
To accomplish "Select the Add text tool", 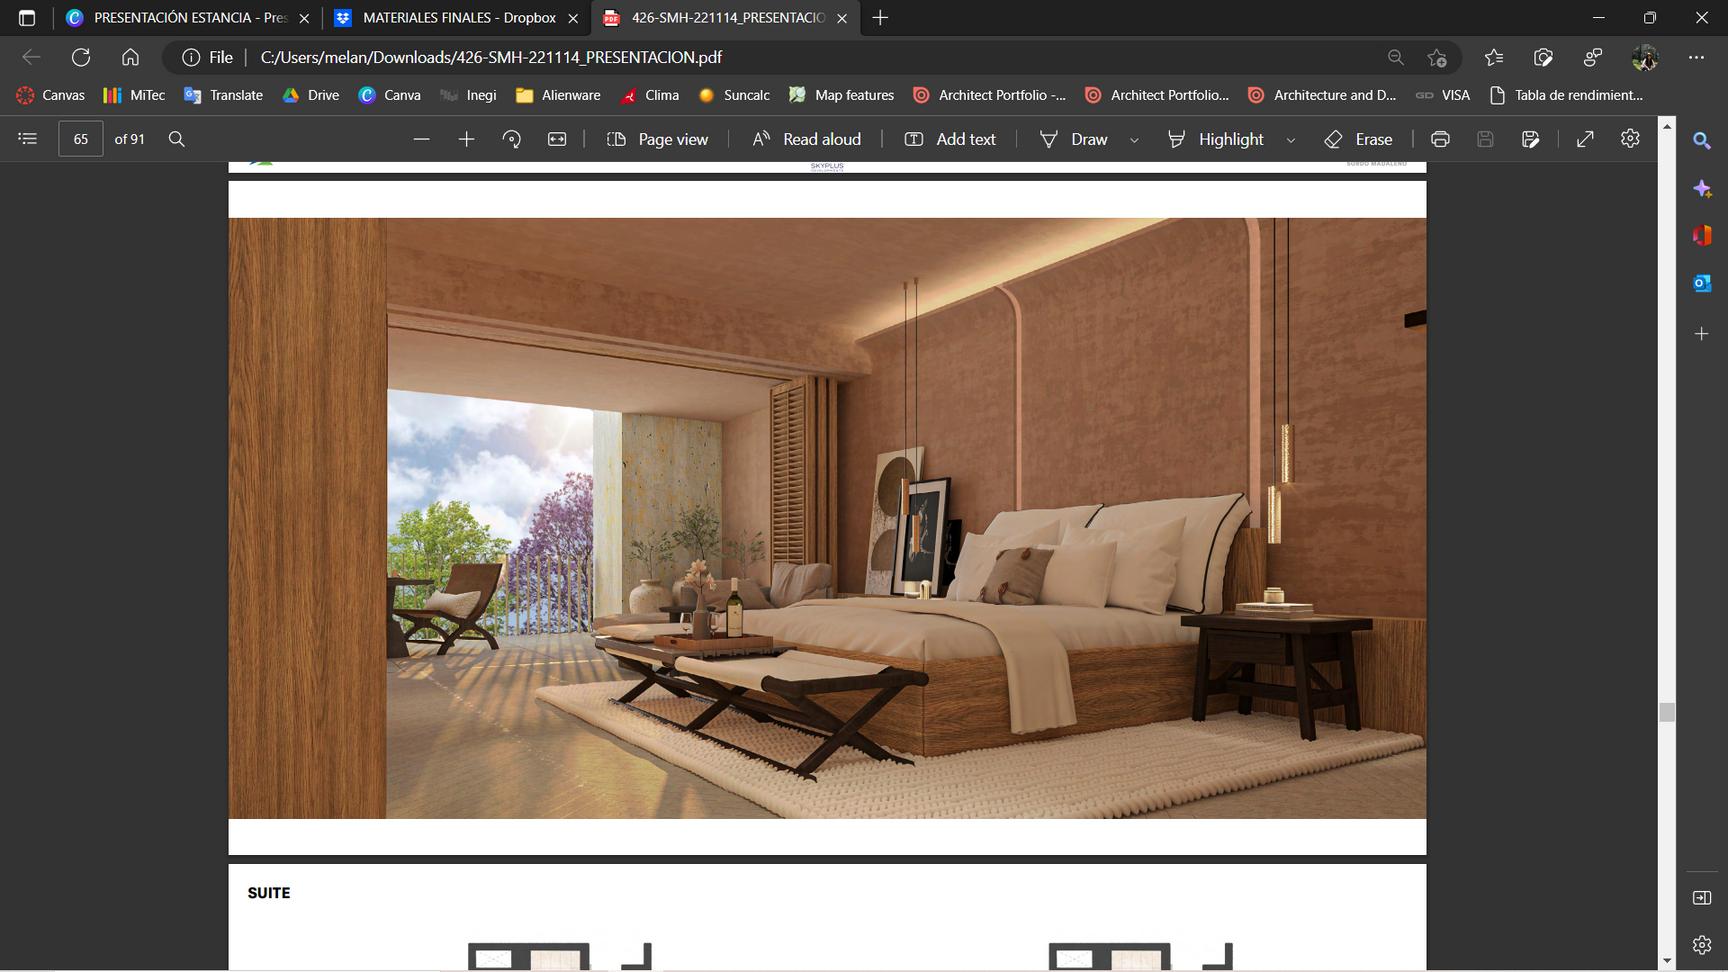I will [950, 139].
